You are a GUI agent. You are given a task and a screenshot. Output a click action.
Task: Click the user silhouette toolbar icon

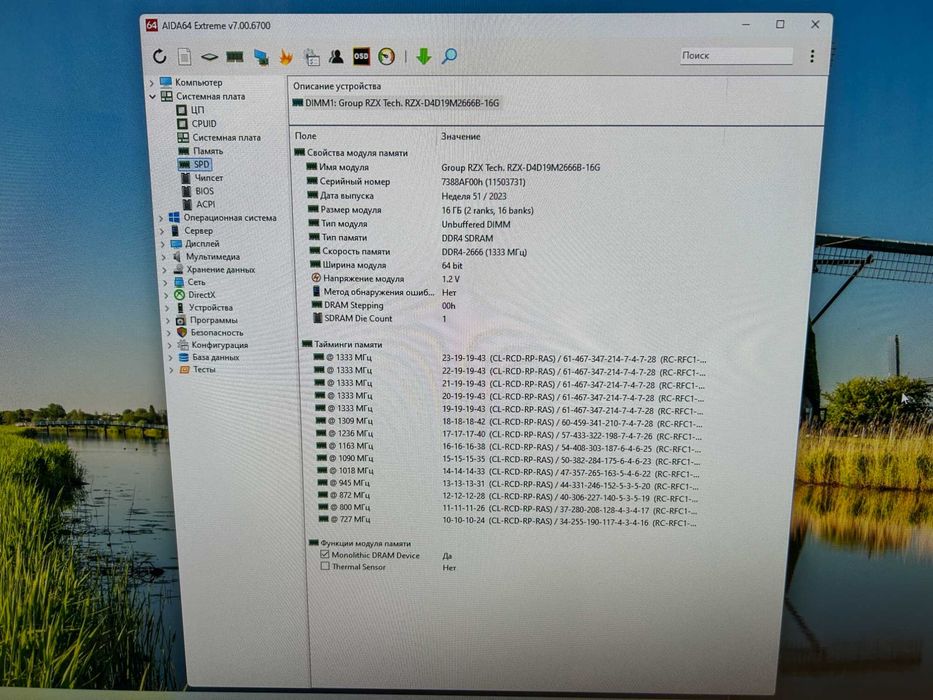pos(336,57)
